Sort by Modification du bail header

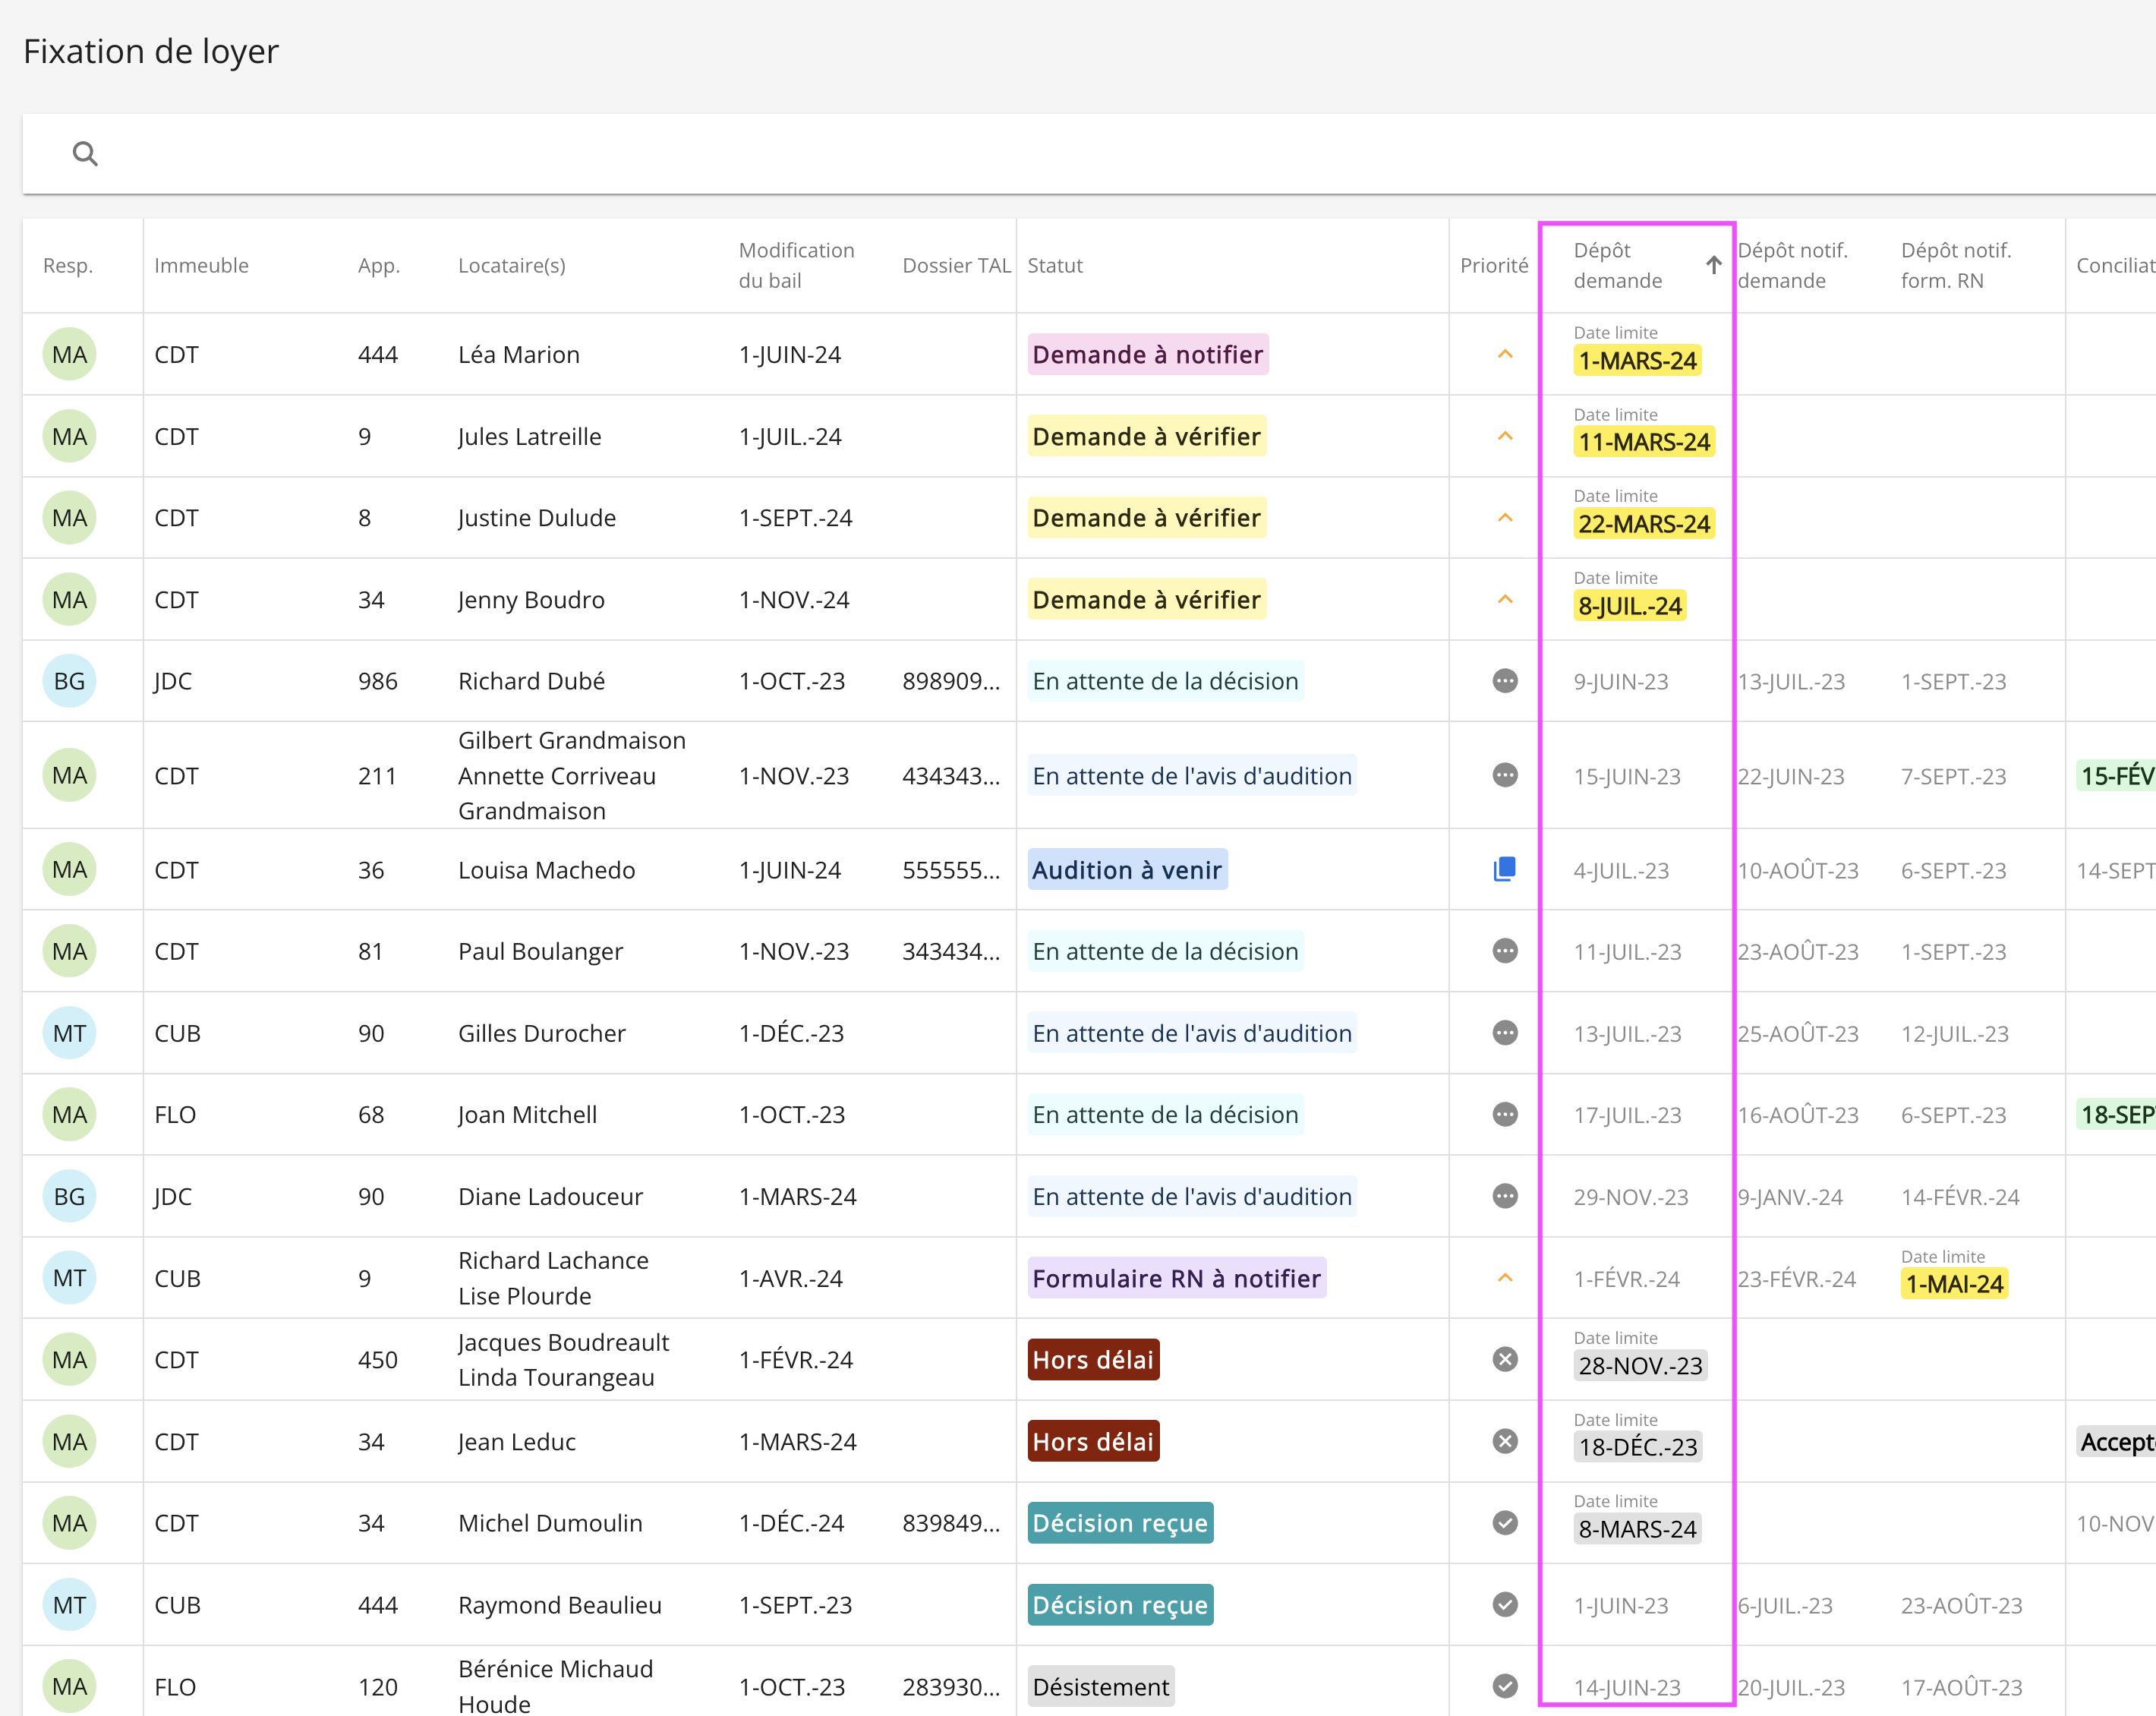(796, 265)
